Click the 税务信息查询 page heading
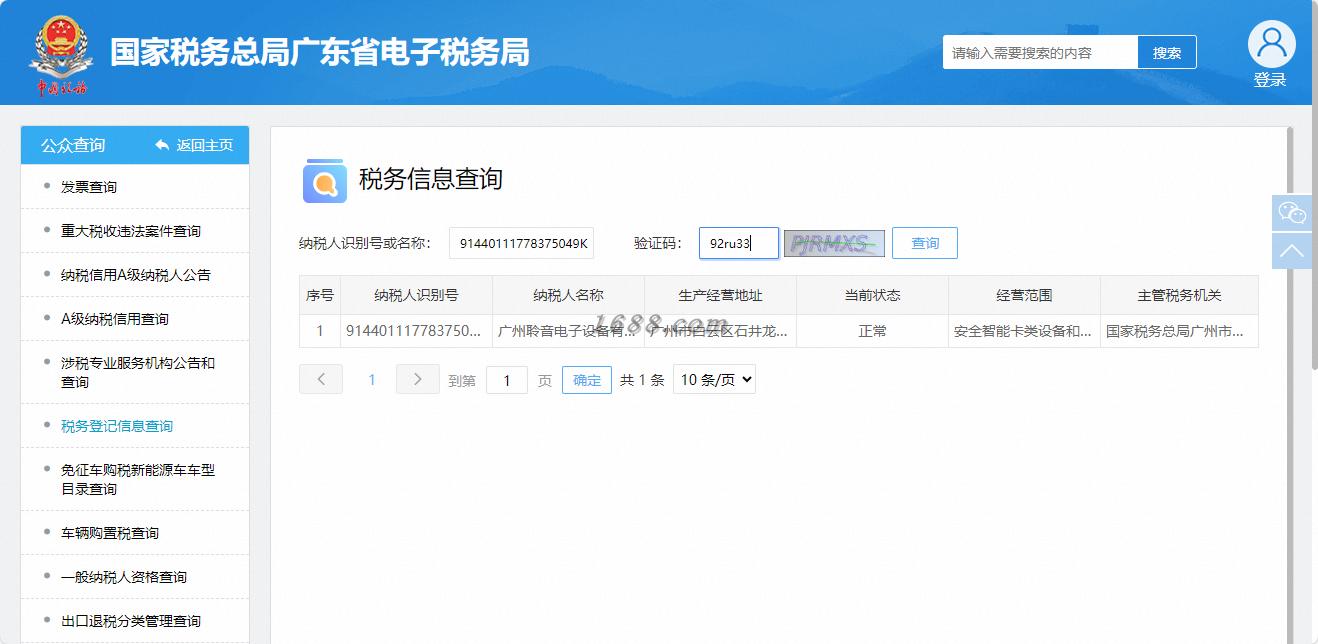The image size is (1318, 644). [x=431, y=180]
